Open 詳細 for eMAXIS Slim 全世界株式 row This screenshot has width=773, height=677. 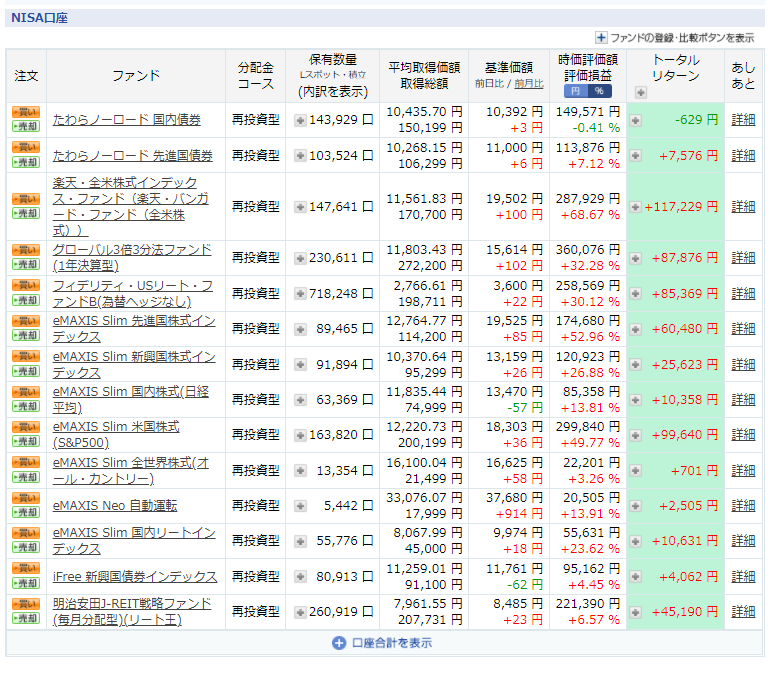point(743,470)
